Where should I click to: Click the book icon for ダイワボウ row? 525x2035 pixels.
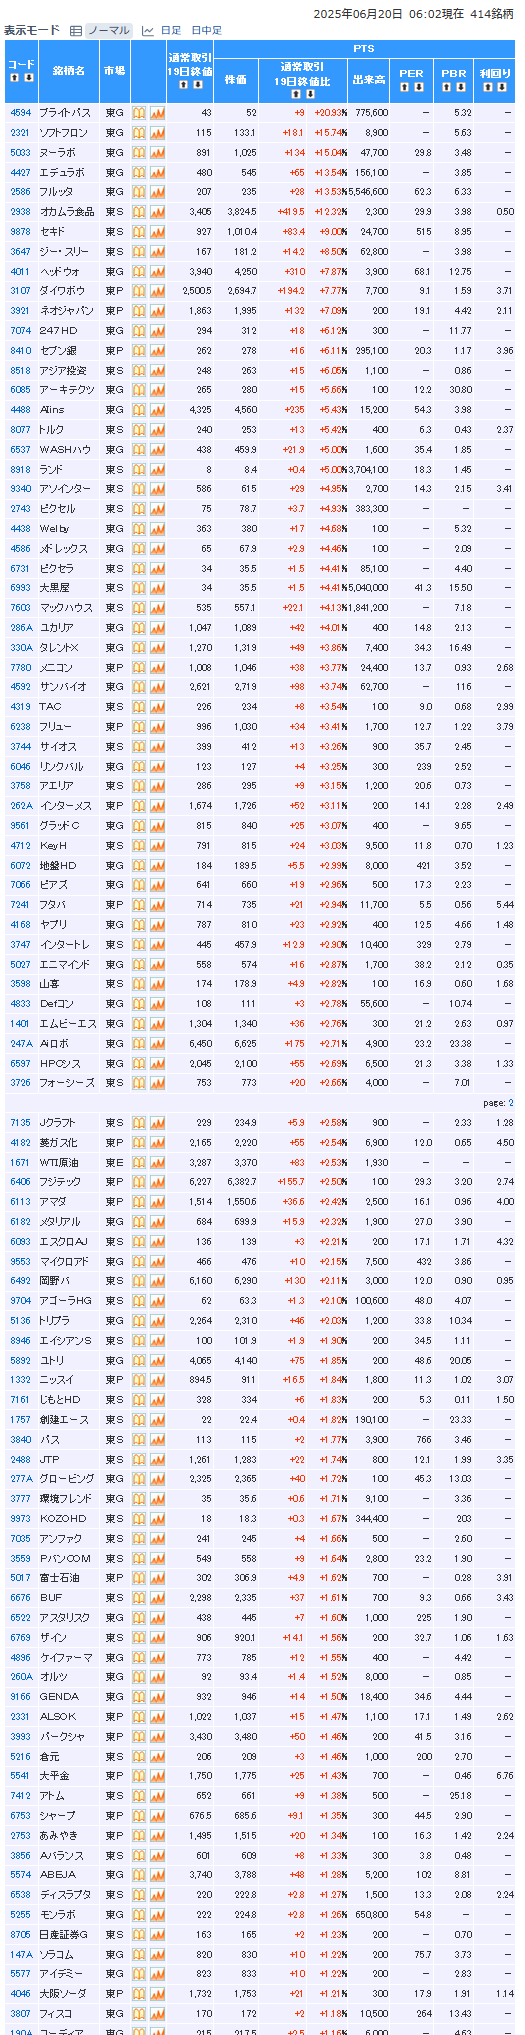[x=140, y=291]
